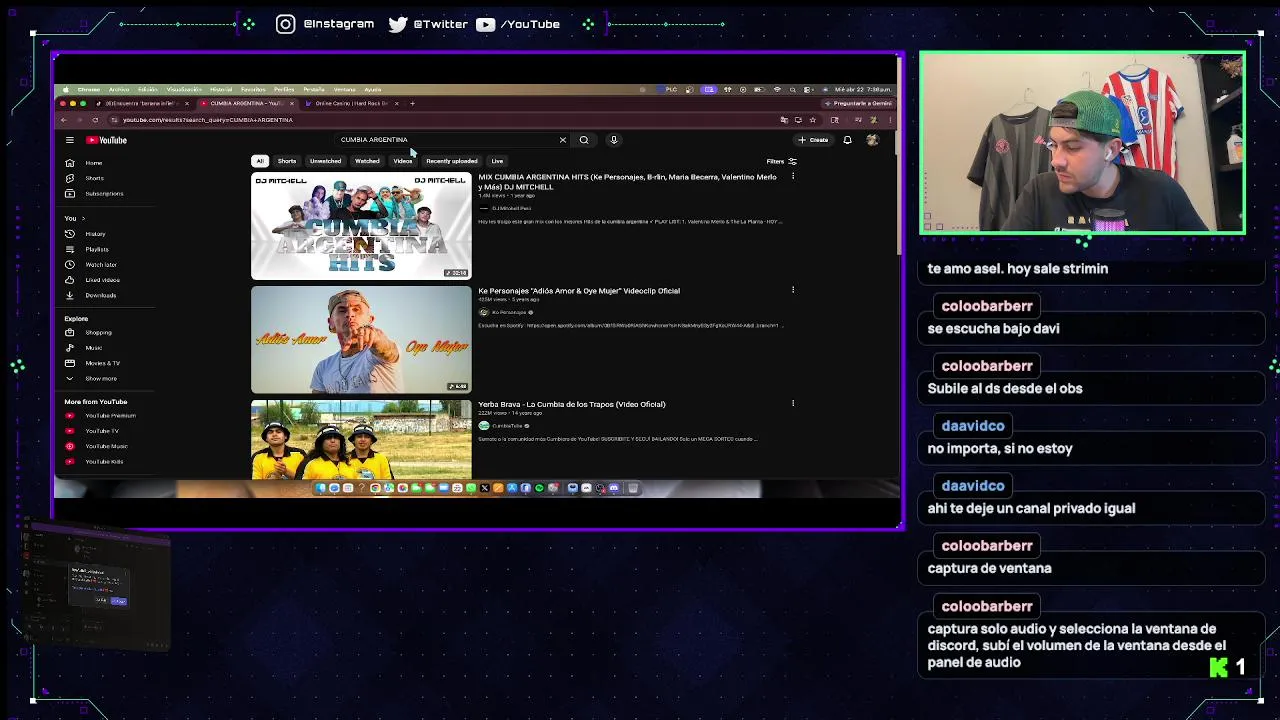Bookmark page with star icon
The image size is (1280, 720).
click(812, 120)
